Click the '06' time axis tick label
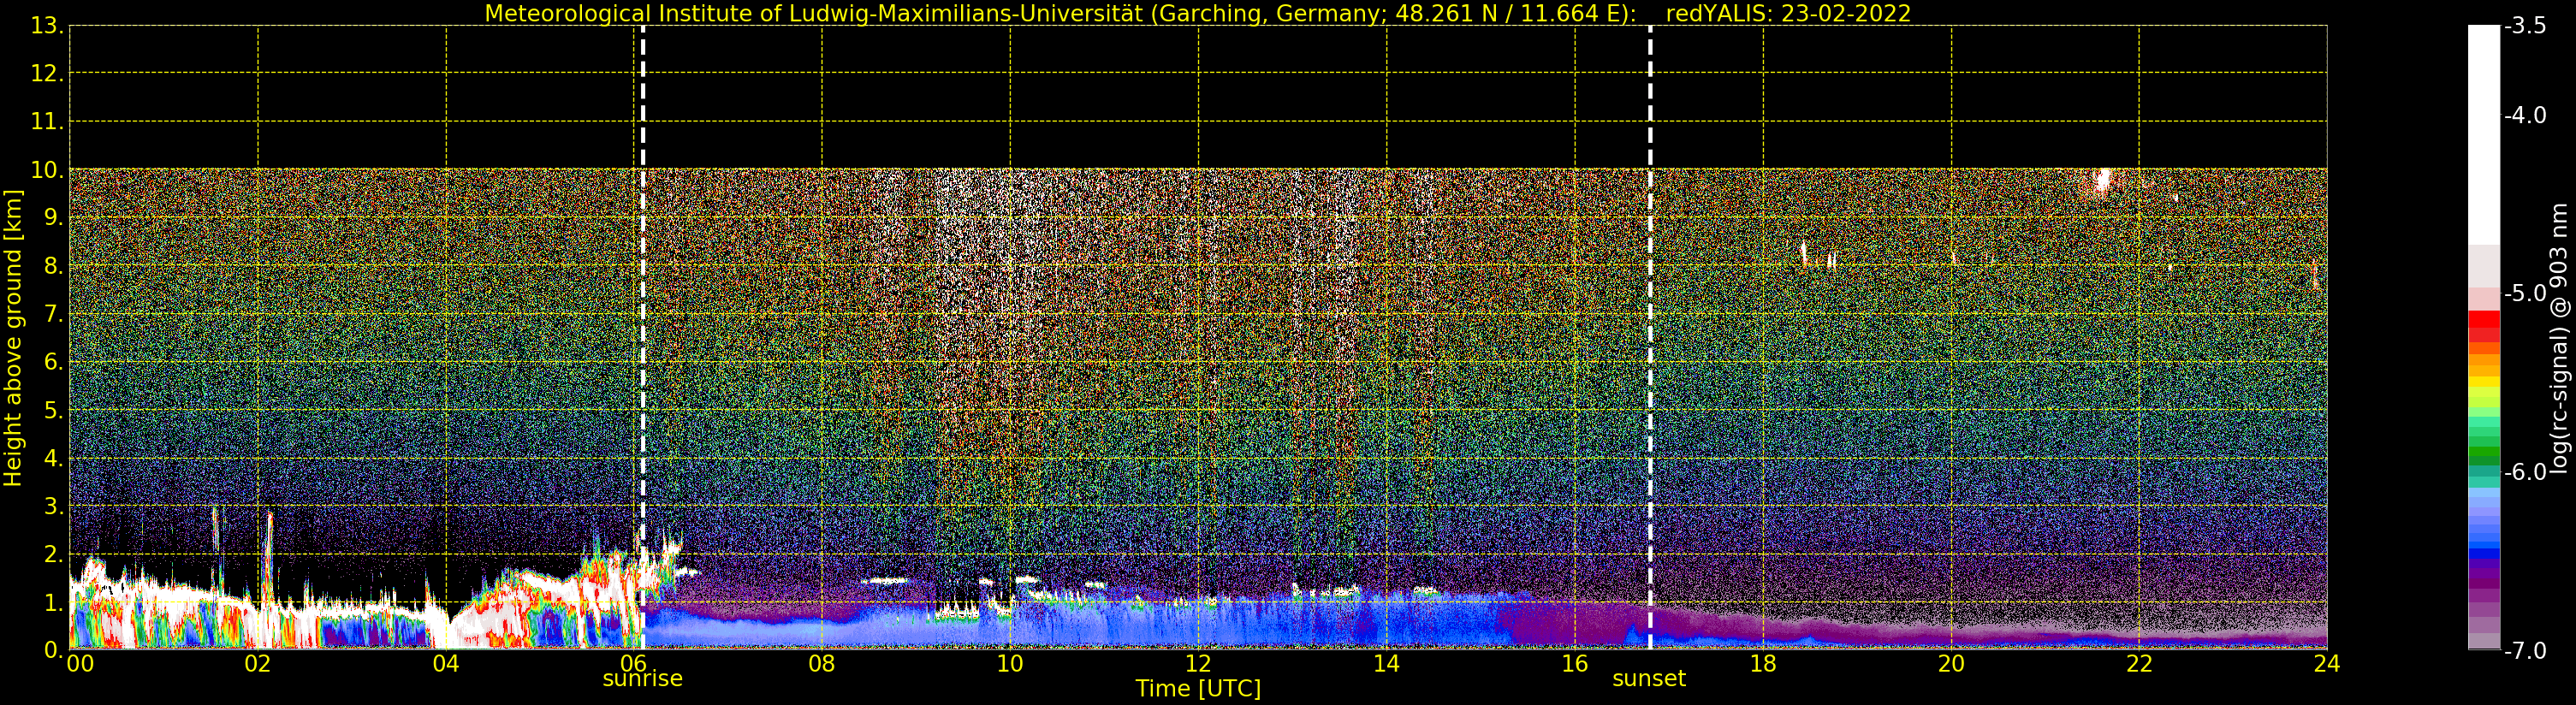This screenshot has width=2576, height=705. pos(634,664)
